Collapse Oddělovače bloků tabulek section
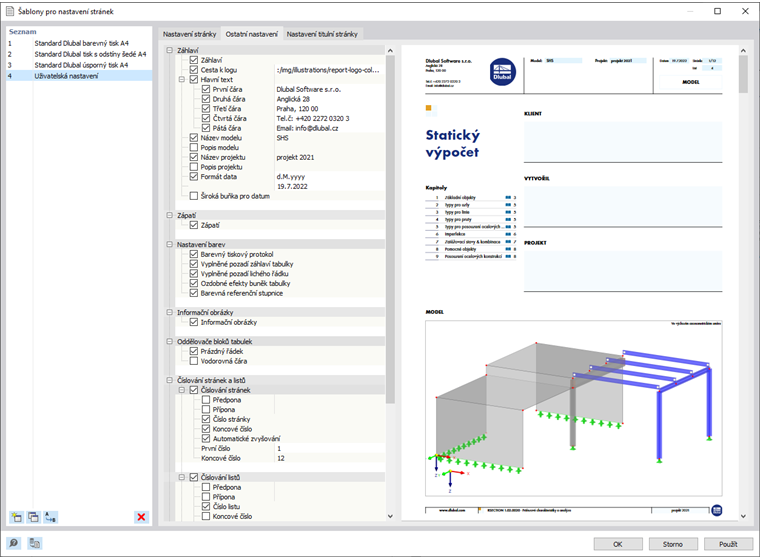 click(x=170, y=341)
